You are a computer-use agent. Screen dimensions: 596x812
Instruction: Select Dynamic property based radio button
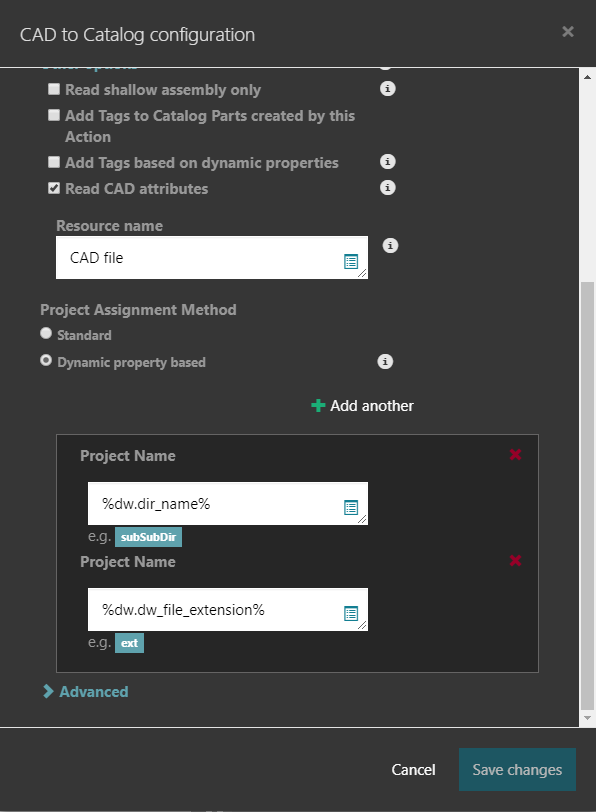(46, 360)
